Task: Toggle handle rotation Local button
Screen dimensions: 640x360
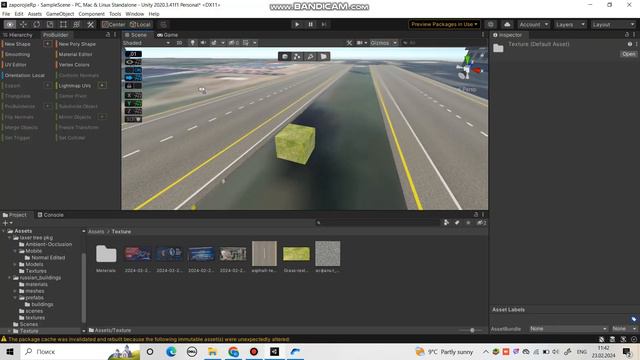Action: point(140,24)
